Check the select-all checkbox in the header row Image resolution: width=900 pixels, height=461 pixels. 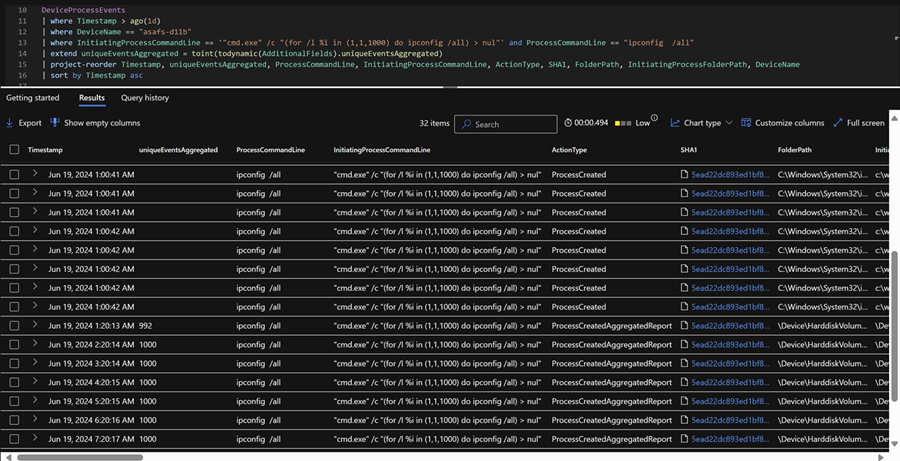coord(14,150)
